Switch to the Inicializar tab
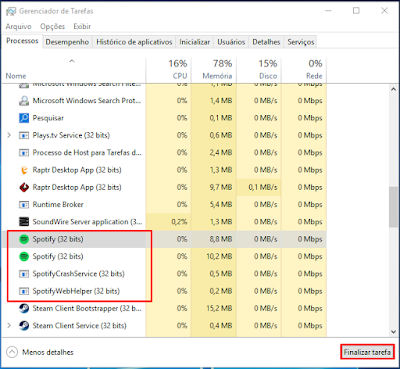 click(195, 42)
